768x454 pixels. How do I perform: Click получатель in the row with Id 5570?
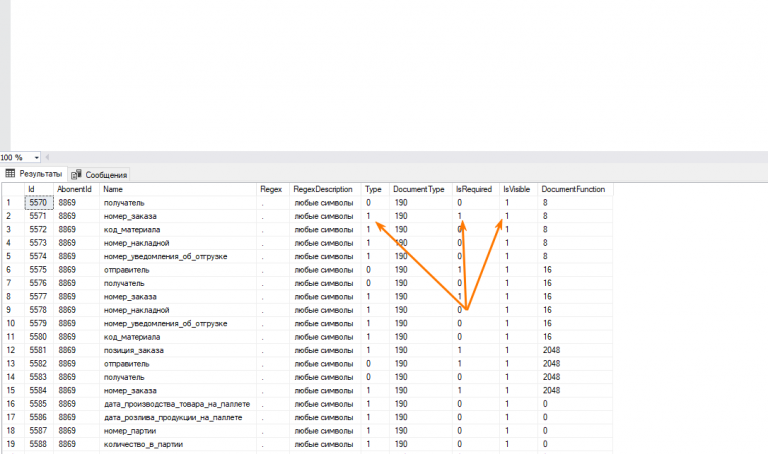click(178, 203)
